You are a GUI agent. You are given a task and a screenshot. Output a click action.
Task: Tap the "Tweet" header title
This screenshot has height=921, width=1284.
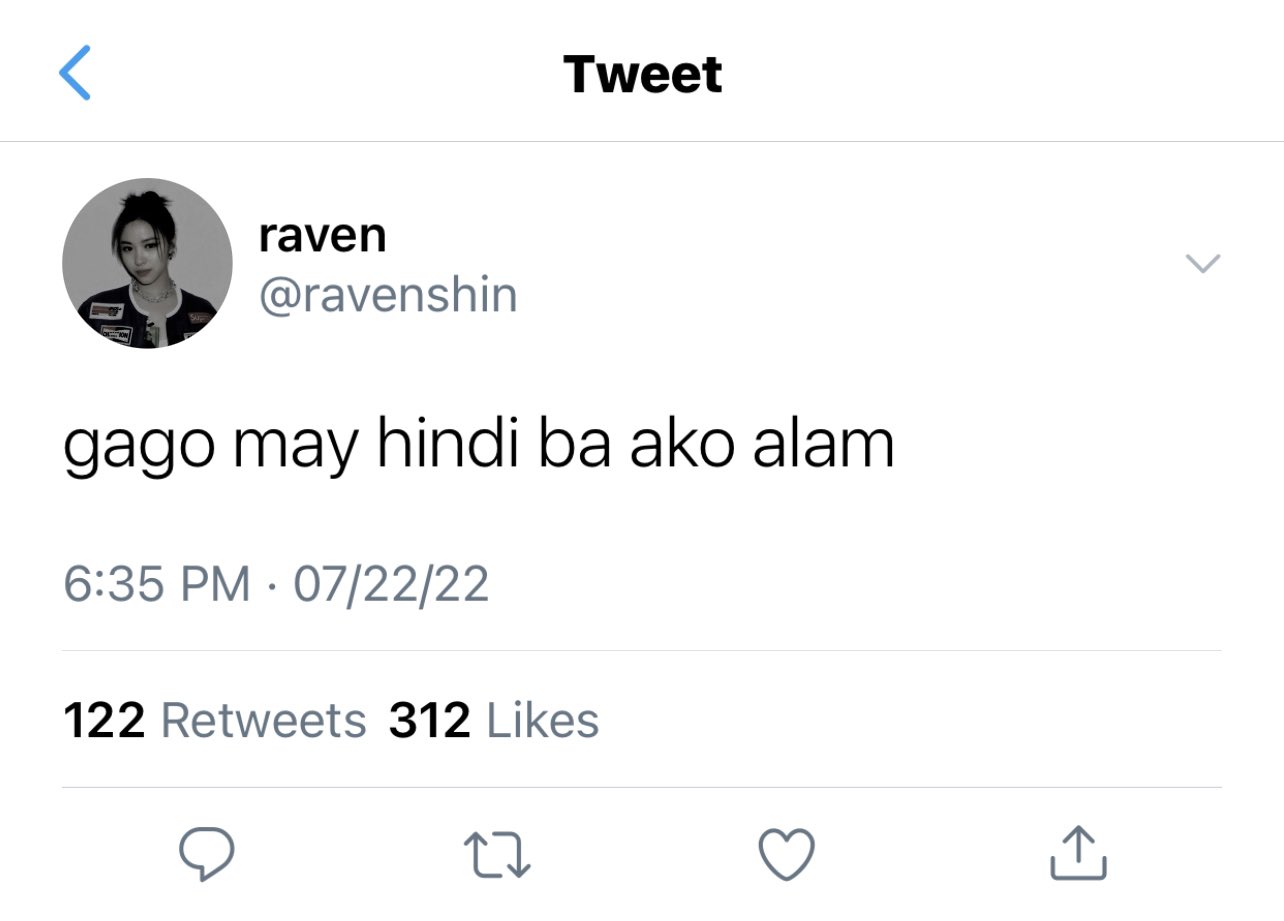[642, 74]
